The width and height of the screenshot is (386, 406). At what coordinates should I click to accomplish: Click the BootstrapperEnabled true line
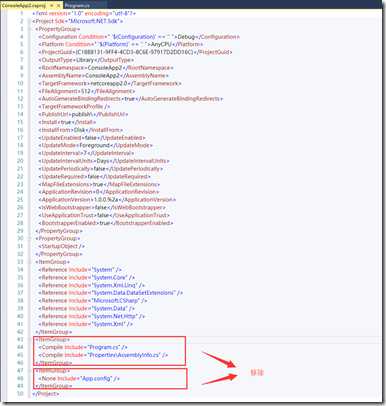click(x=106, y=223)
